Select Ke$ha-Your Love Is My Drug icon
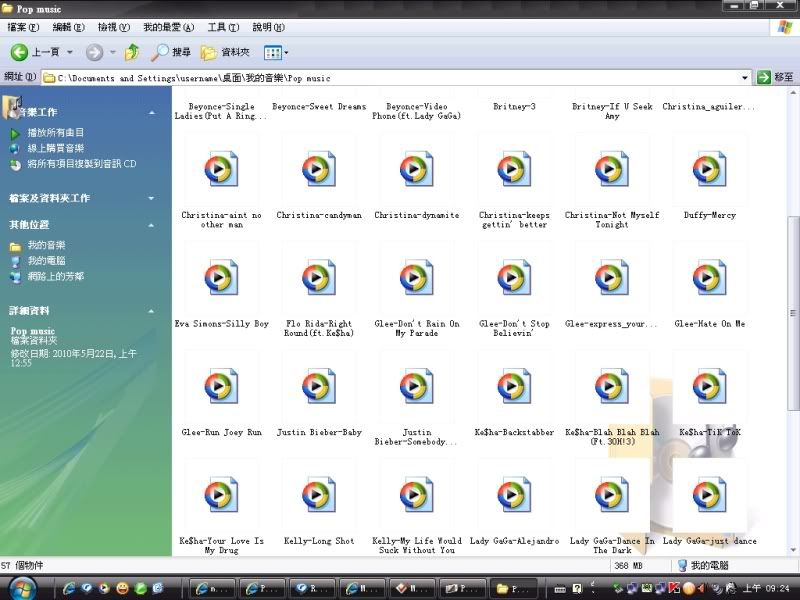Image resolution: width=800 pixels, height=600 pixels. [x=221, y=494]
